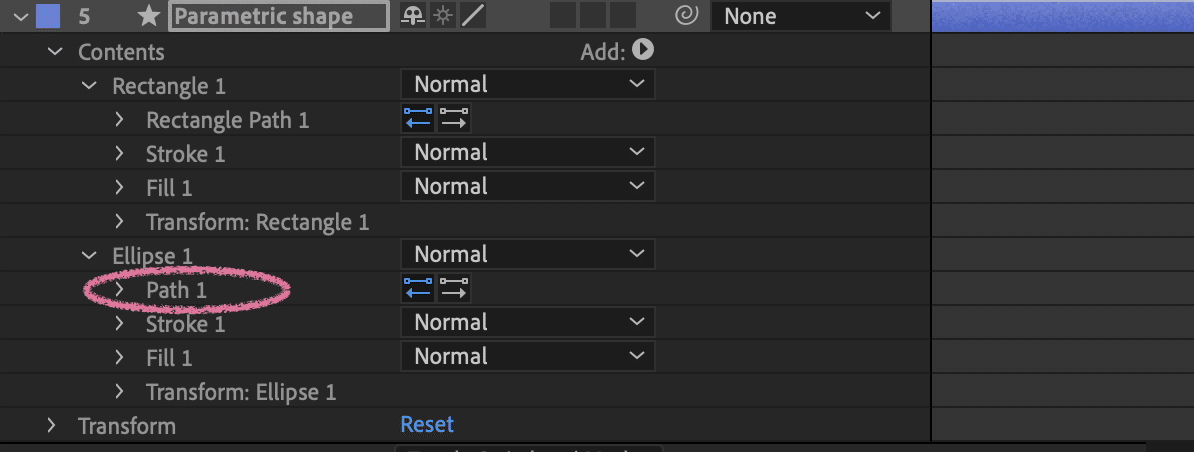Click the Add shape contents arrow button
The height and width of the screenshot is (452, 1194).
coord(643,50)
